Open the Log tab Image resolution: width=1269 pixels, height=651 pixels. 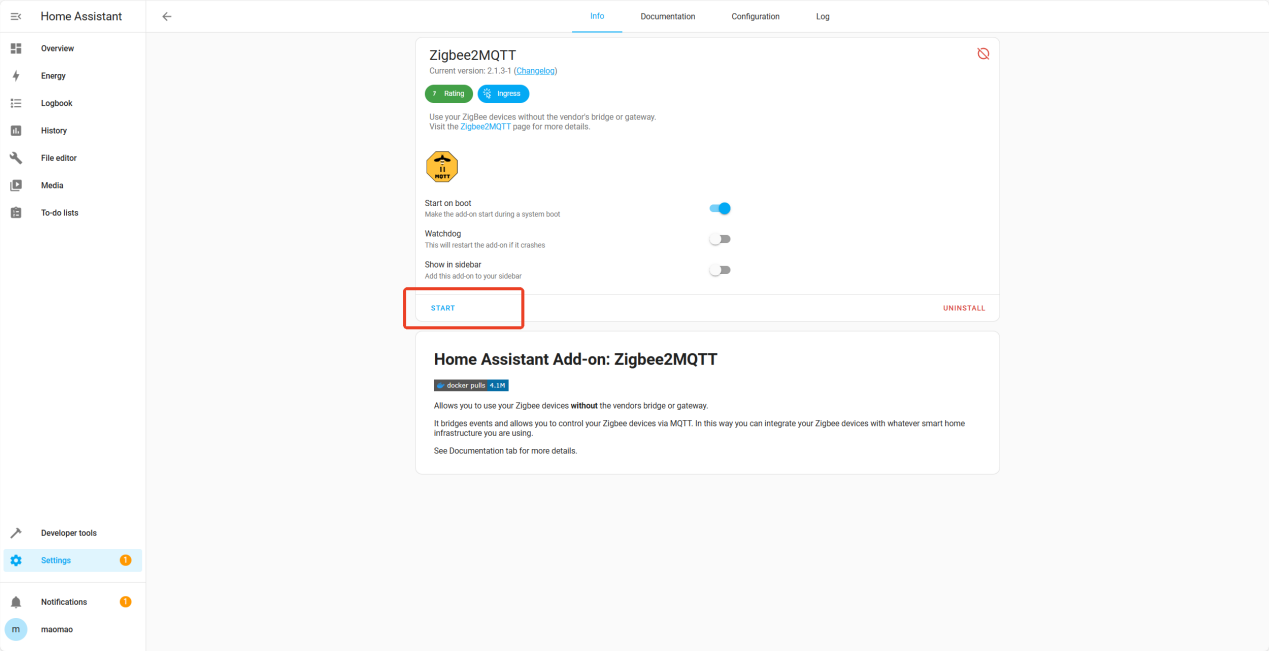(822, 16)
